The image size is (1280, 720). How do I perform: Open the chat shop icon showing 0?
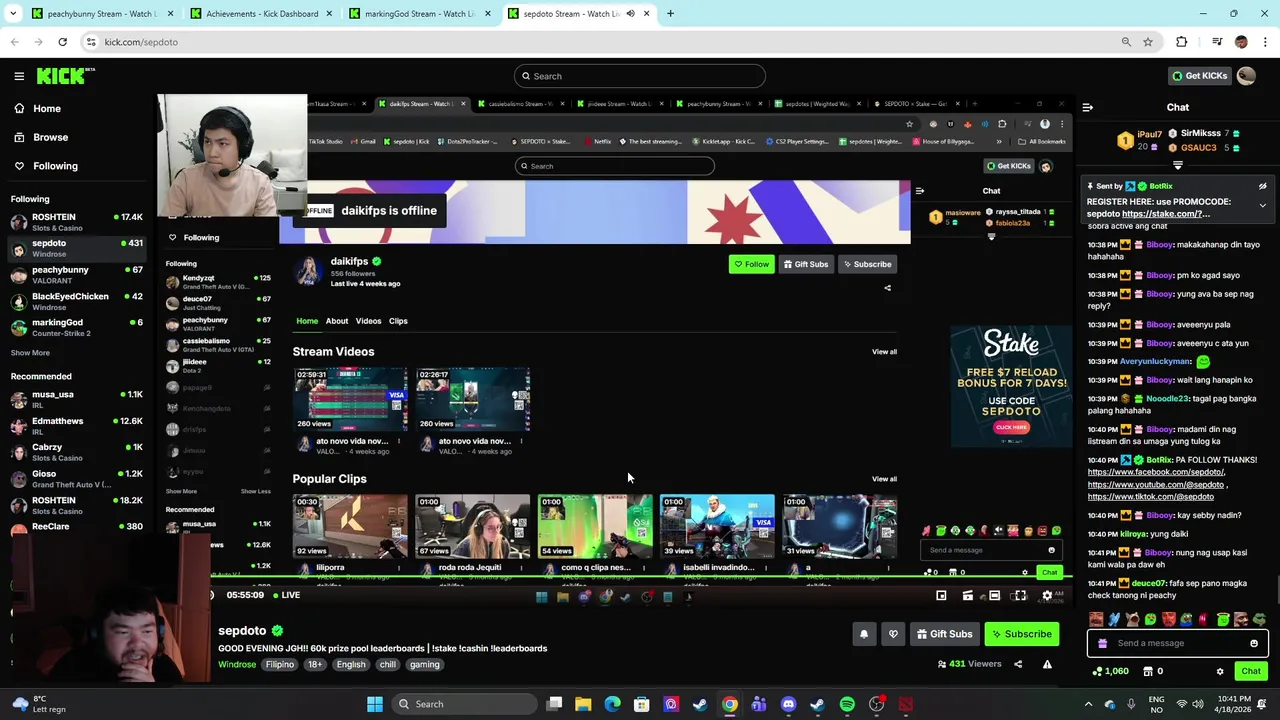click(x=1153, y=671)
